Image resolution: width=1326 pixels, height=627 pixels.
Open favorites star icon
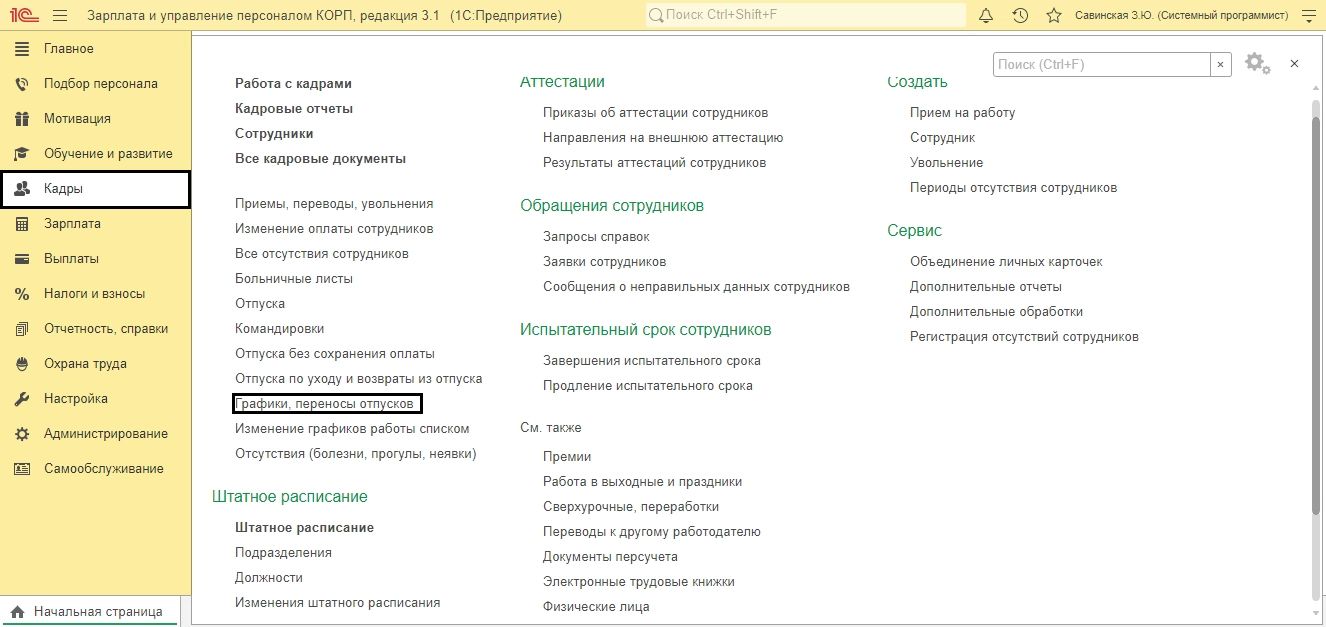1054,16
